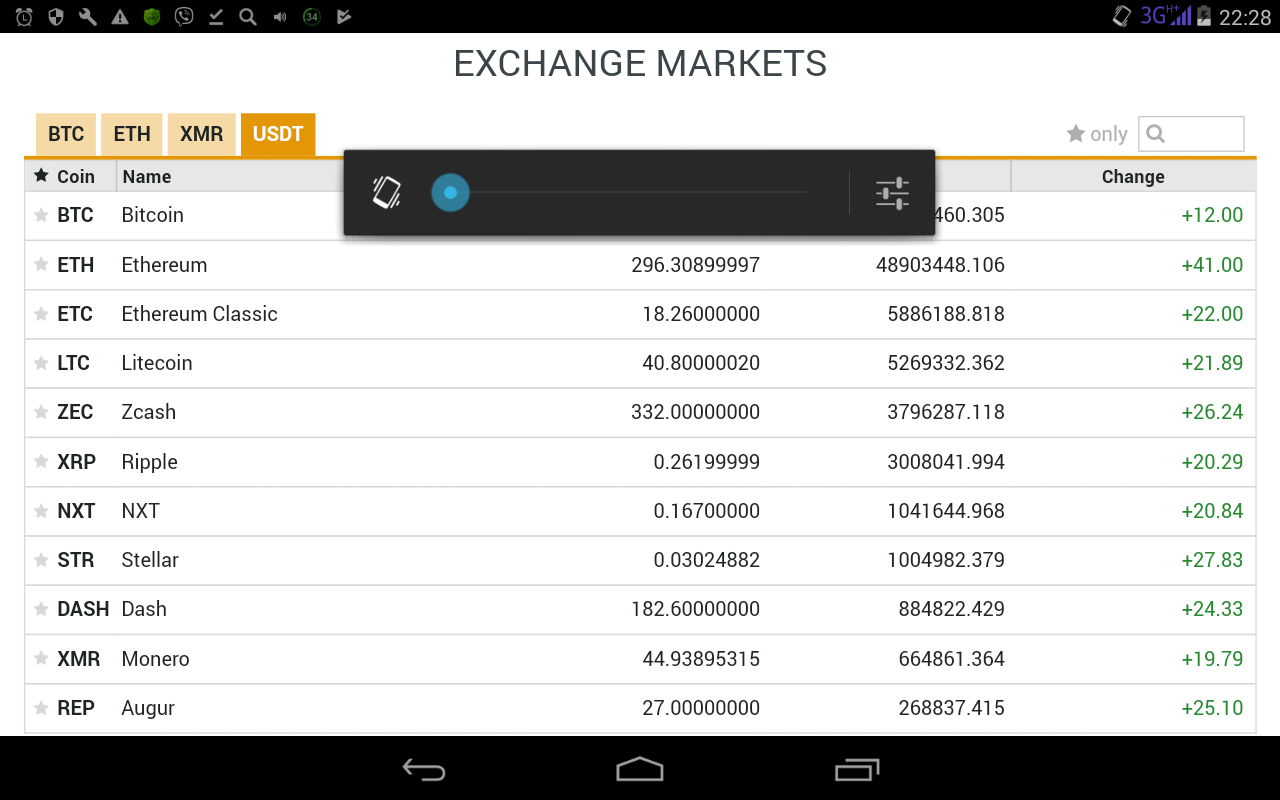Tap the clock showing 22:28
Viewport: 1280px width, 800px height.
(x=1245, y=17)
